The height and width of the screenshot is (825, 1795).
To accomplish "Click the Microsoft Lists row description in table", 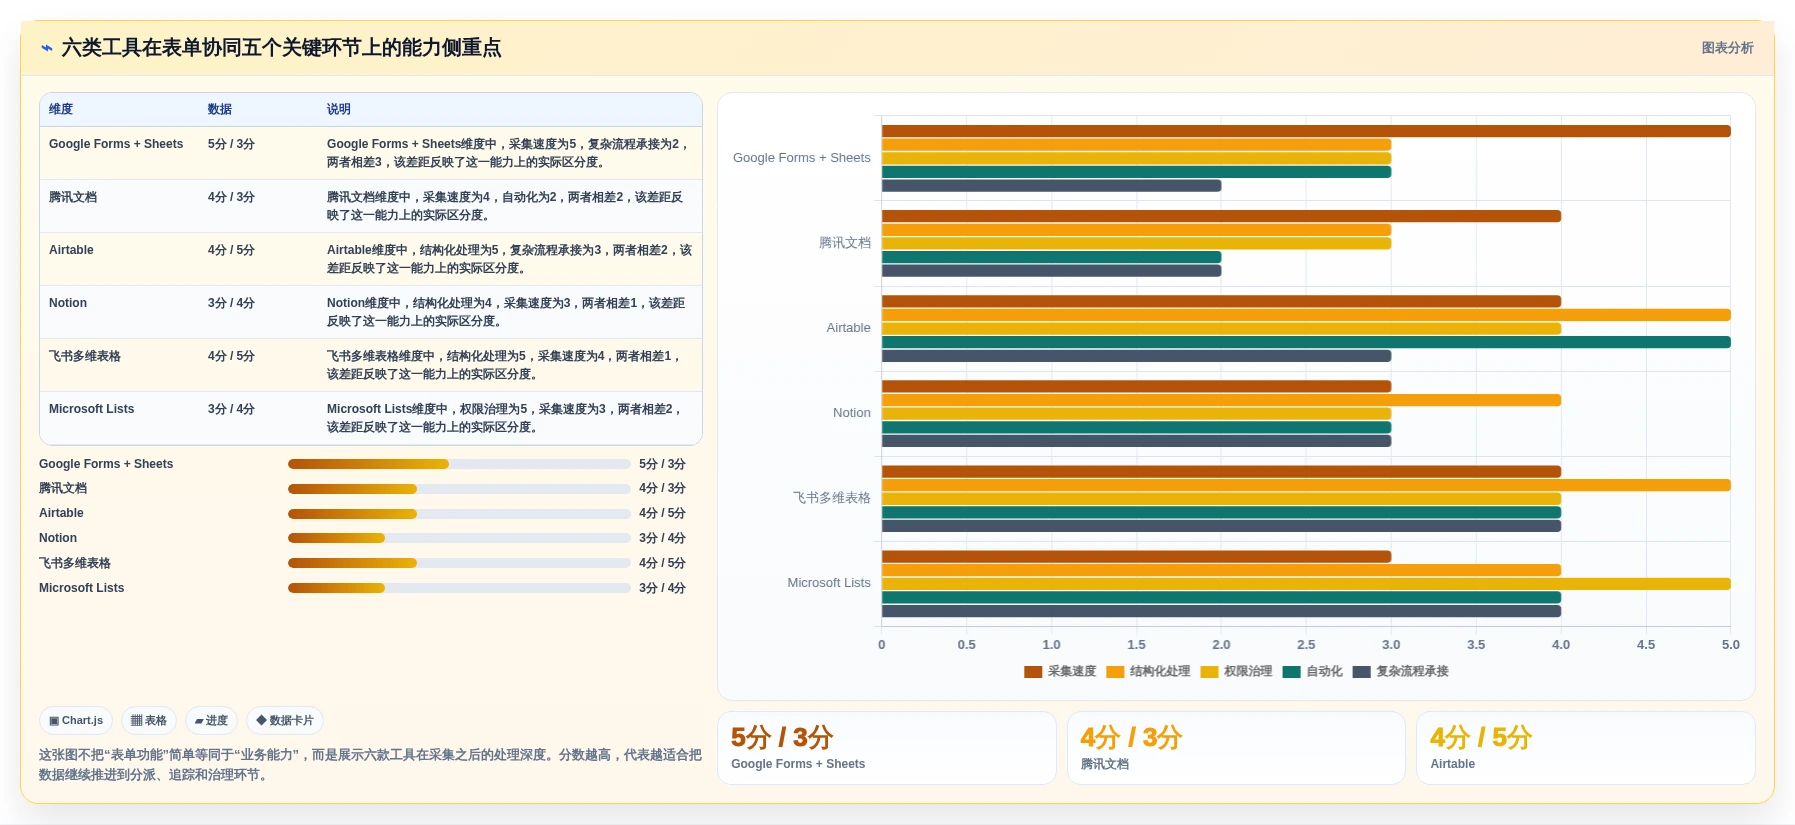I will [505, 418].
